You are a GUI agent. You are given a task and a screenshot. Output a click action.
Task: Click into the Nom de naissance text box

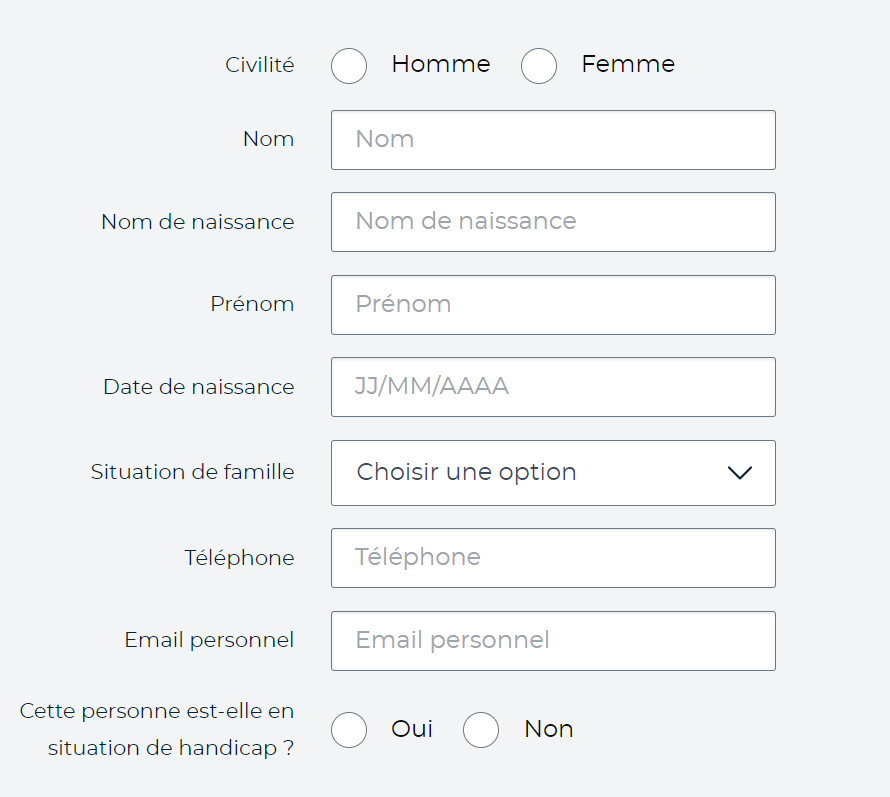click(552, 222)
